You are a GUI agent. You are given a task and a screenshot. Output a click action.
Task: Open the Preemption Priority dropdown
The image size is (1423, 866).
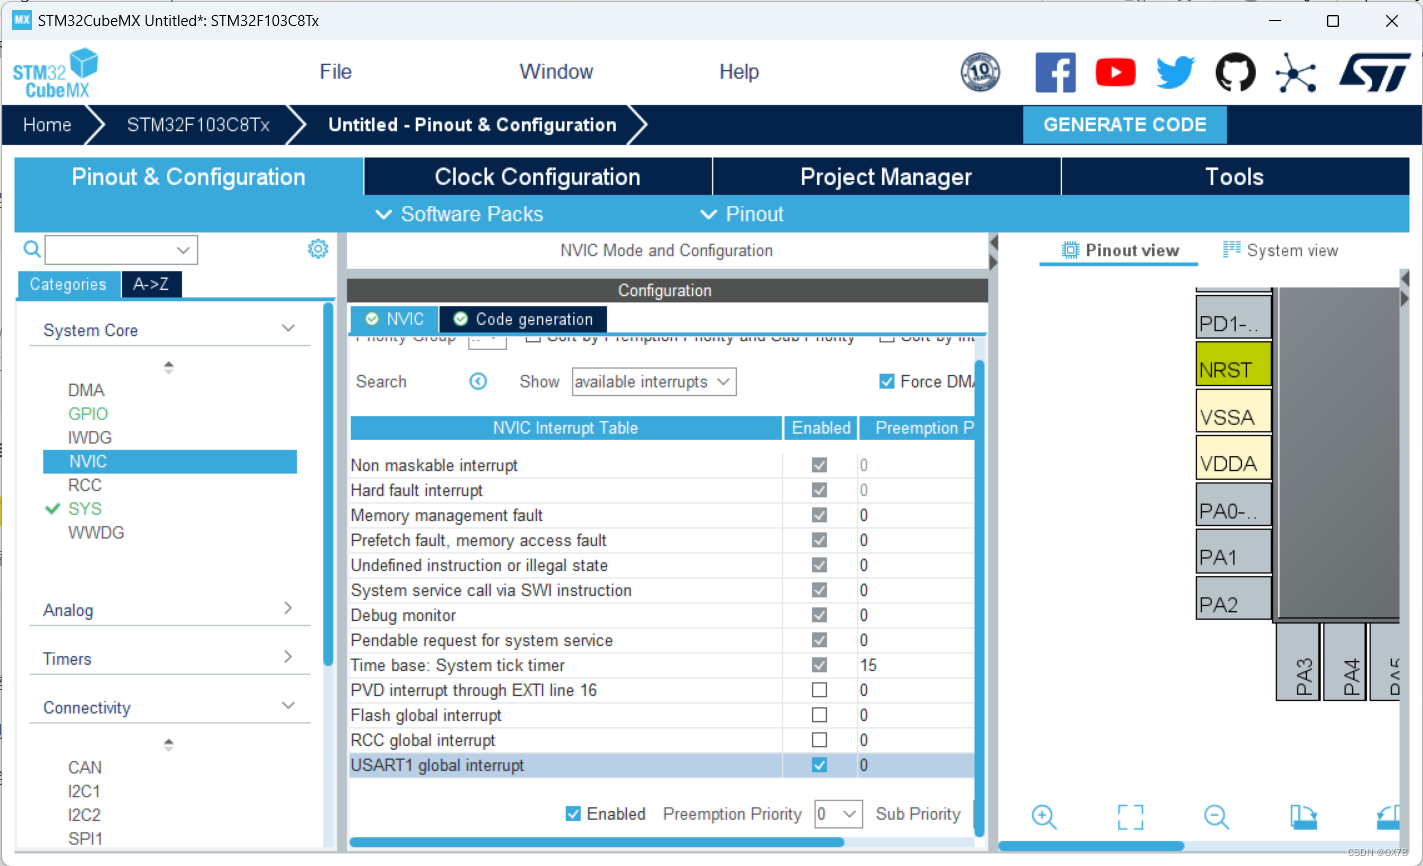tap(838, 814)
